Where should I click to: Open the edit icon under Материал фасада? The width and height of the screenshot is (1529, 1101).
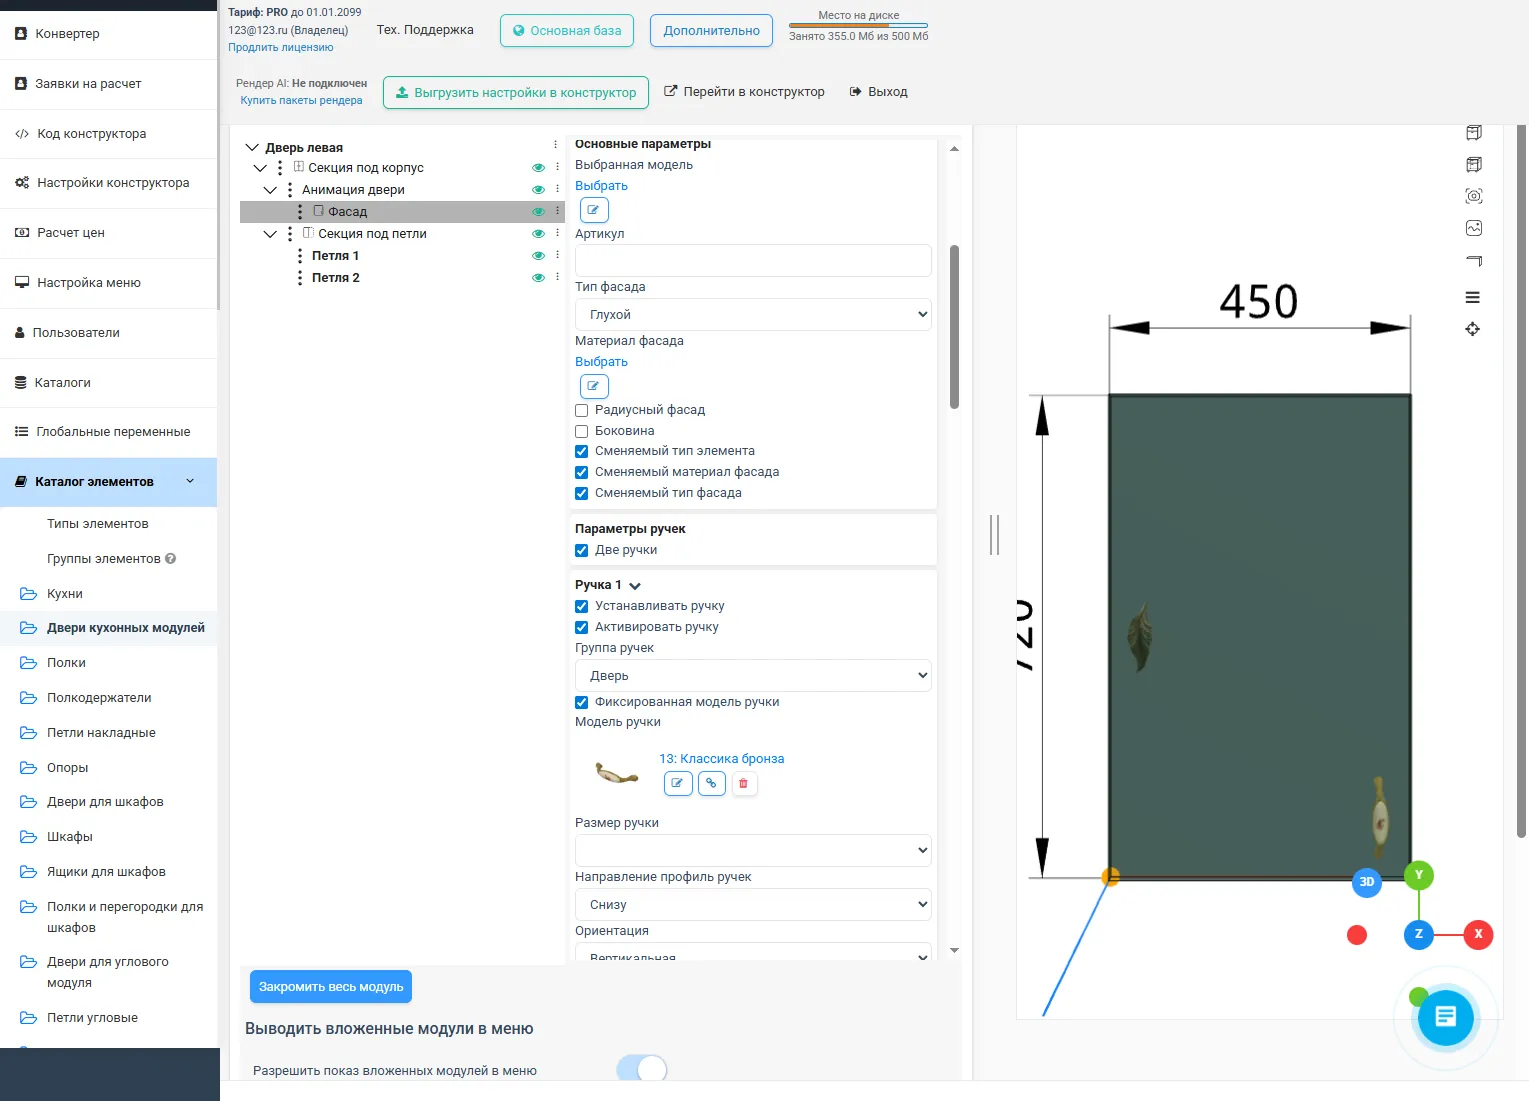(x=593, y=386)
